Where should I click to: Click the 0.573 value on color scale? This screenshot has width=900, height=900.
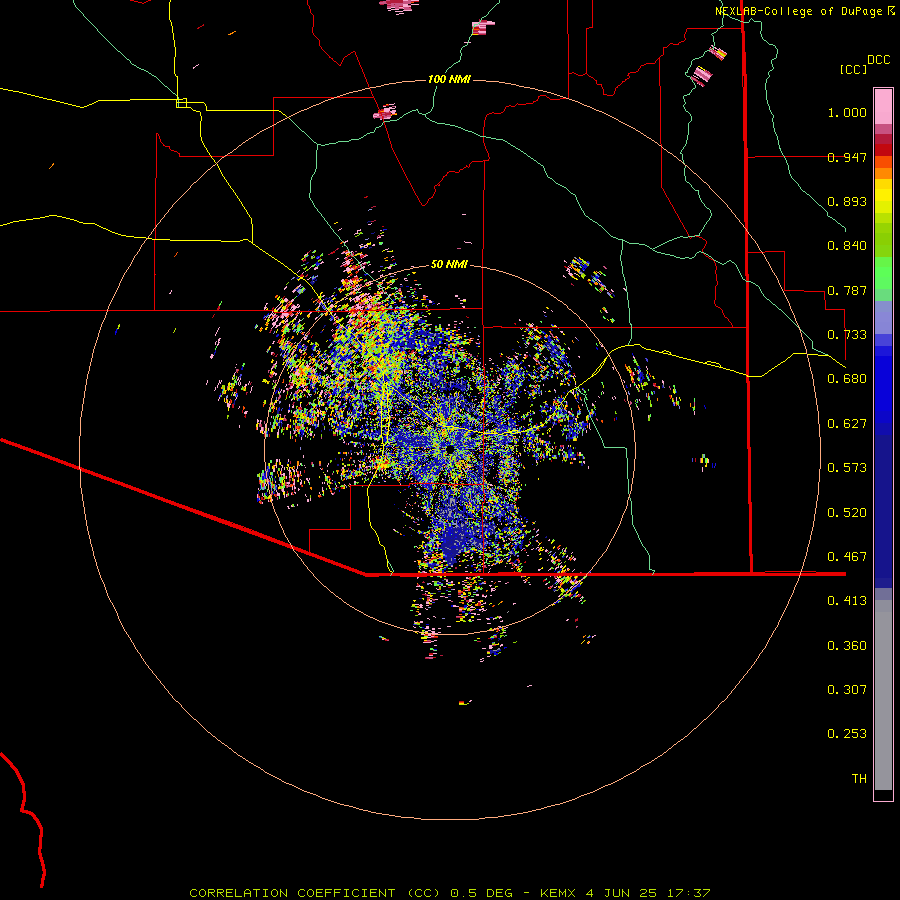[847, 468]
